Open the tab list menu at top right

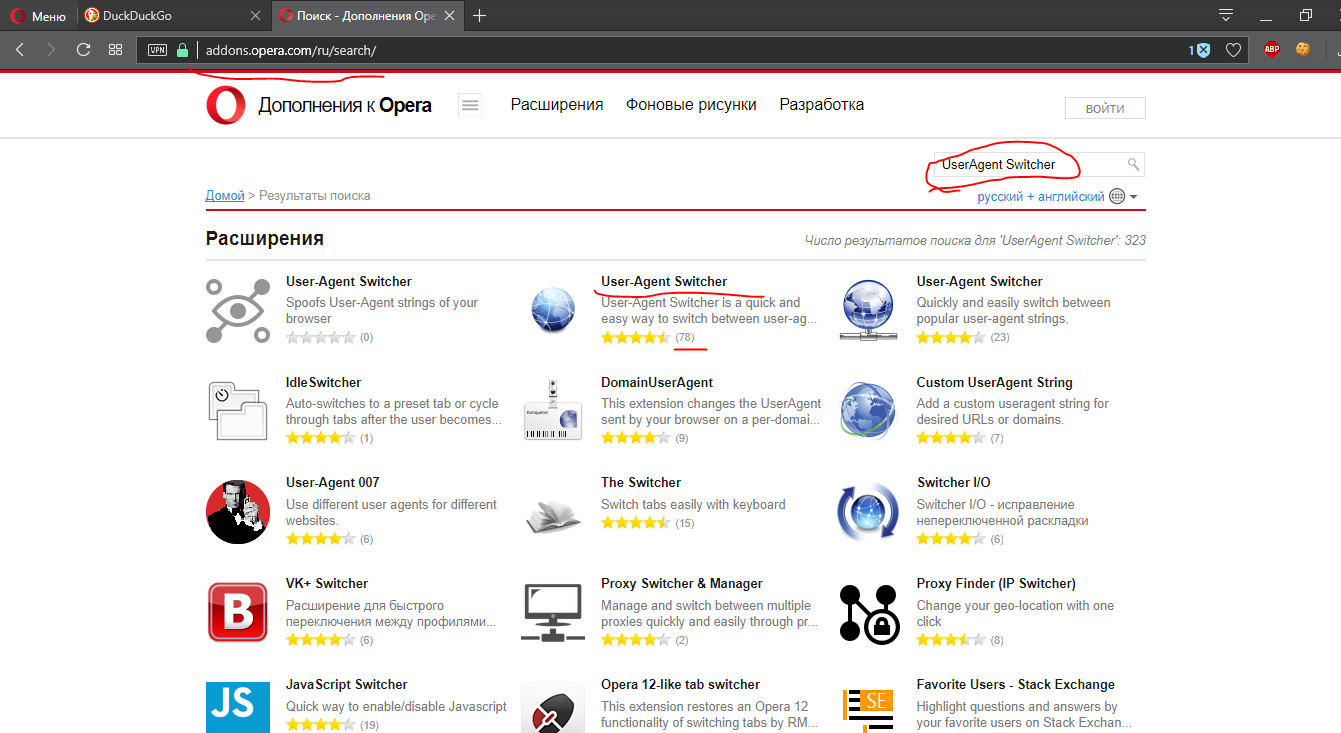click(1226, 15)
